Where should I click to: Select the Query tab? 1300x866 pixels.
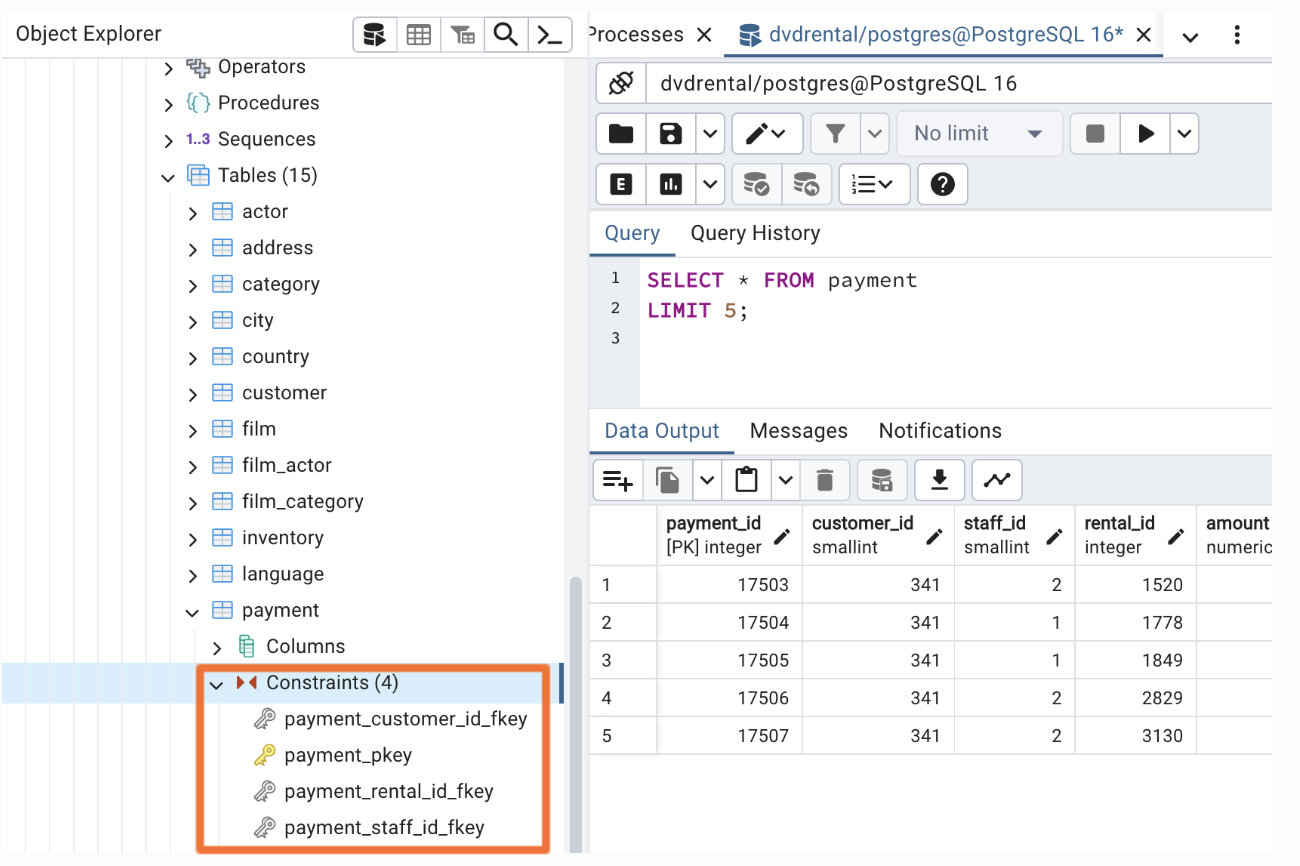click(x=632, y=233)
